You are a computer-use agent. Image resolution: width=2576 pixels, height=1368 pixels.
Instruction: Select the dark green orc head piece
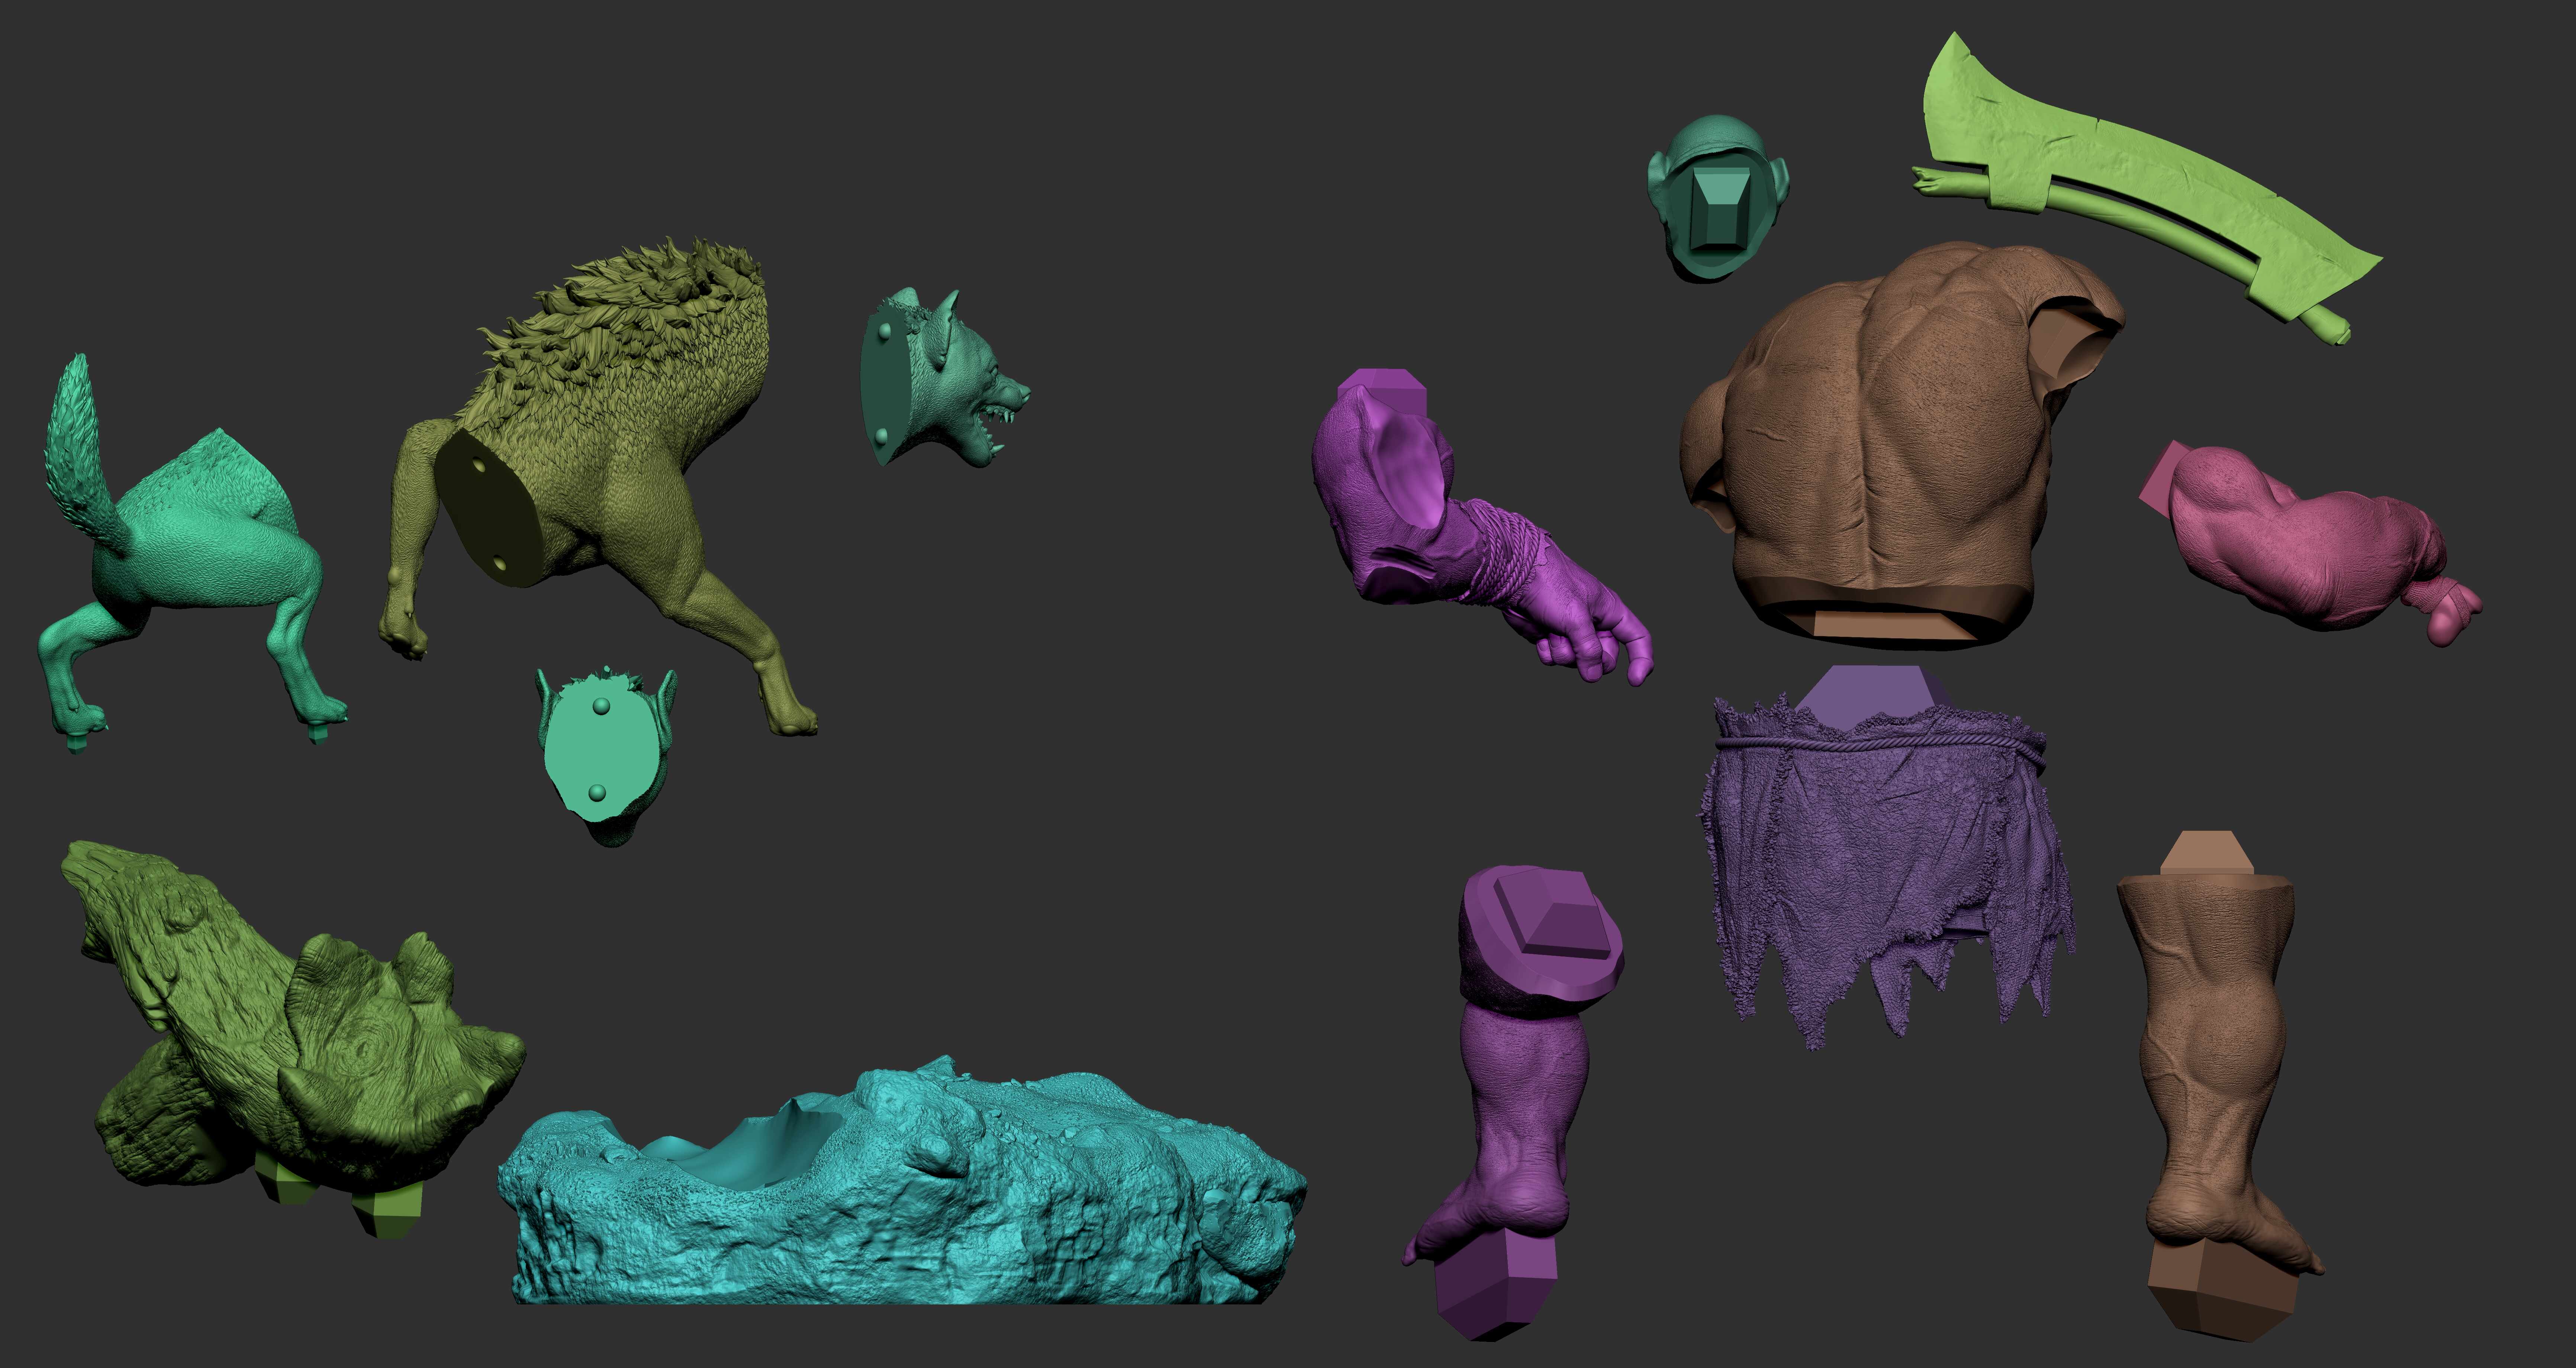coord(1718,198)
